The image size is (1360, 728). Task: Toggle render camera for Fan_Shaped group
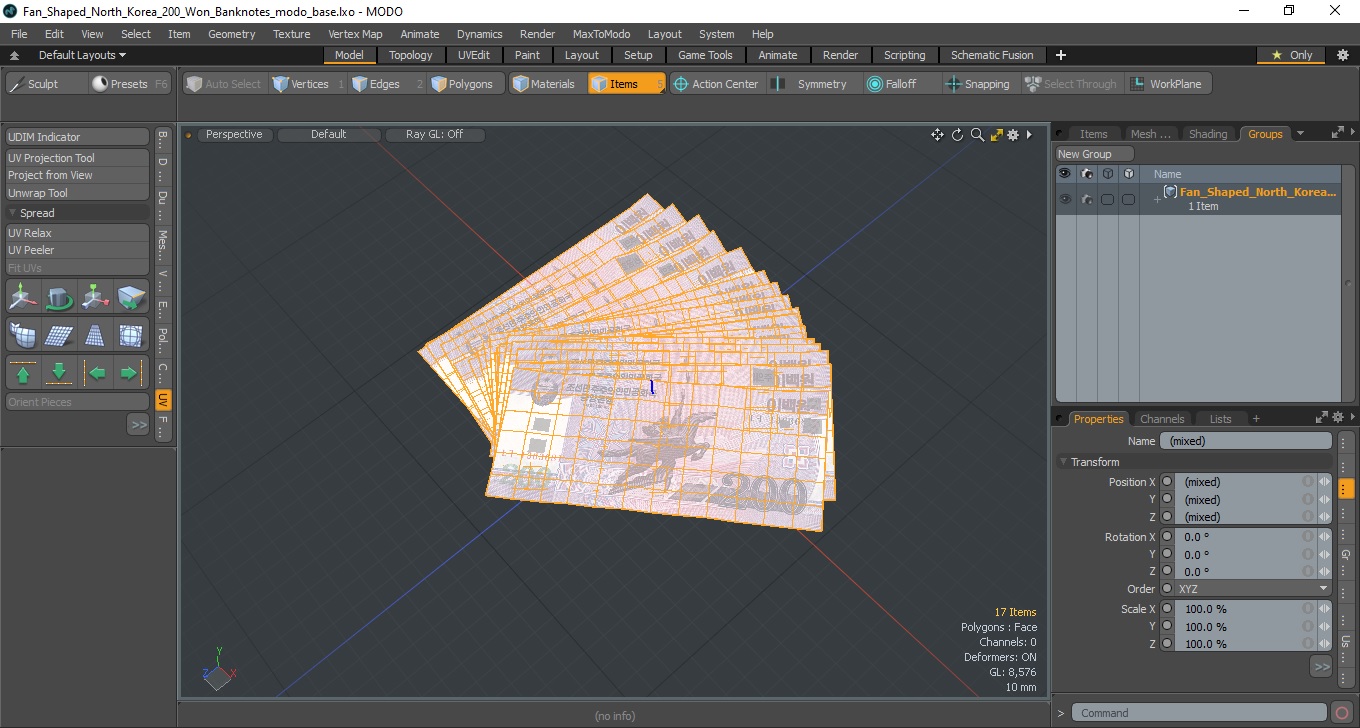click(1086, 199)
